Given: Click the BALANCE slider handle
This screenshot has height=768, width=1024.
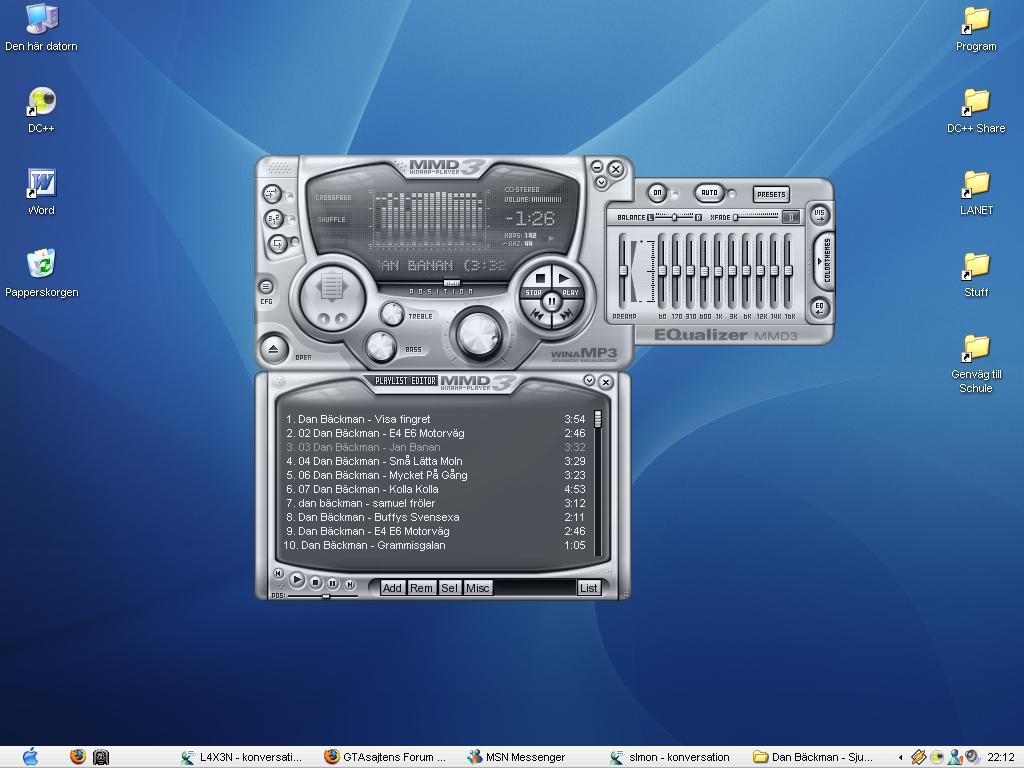Looking at the screenshot, I should [675, 216].
